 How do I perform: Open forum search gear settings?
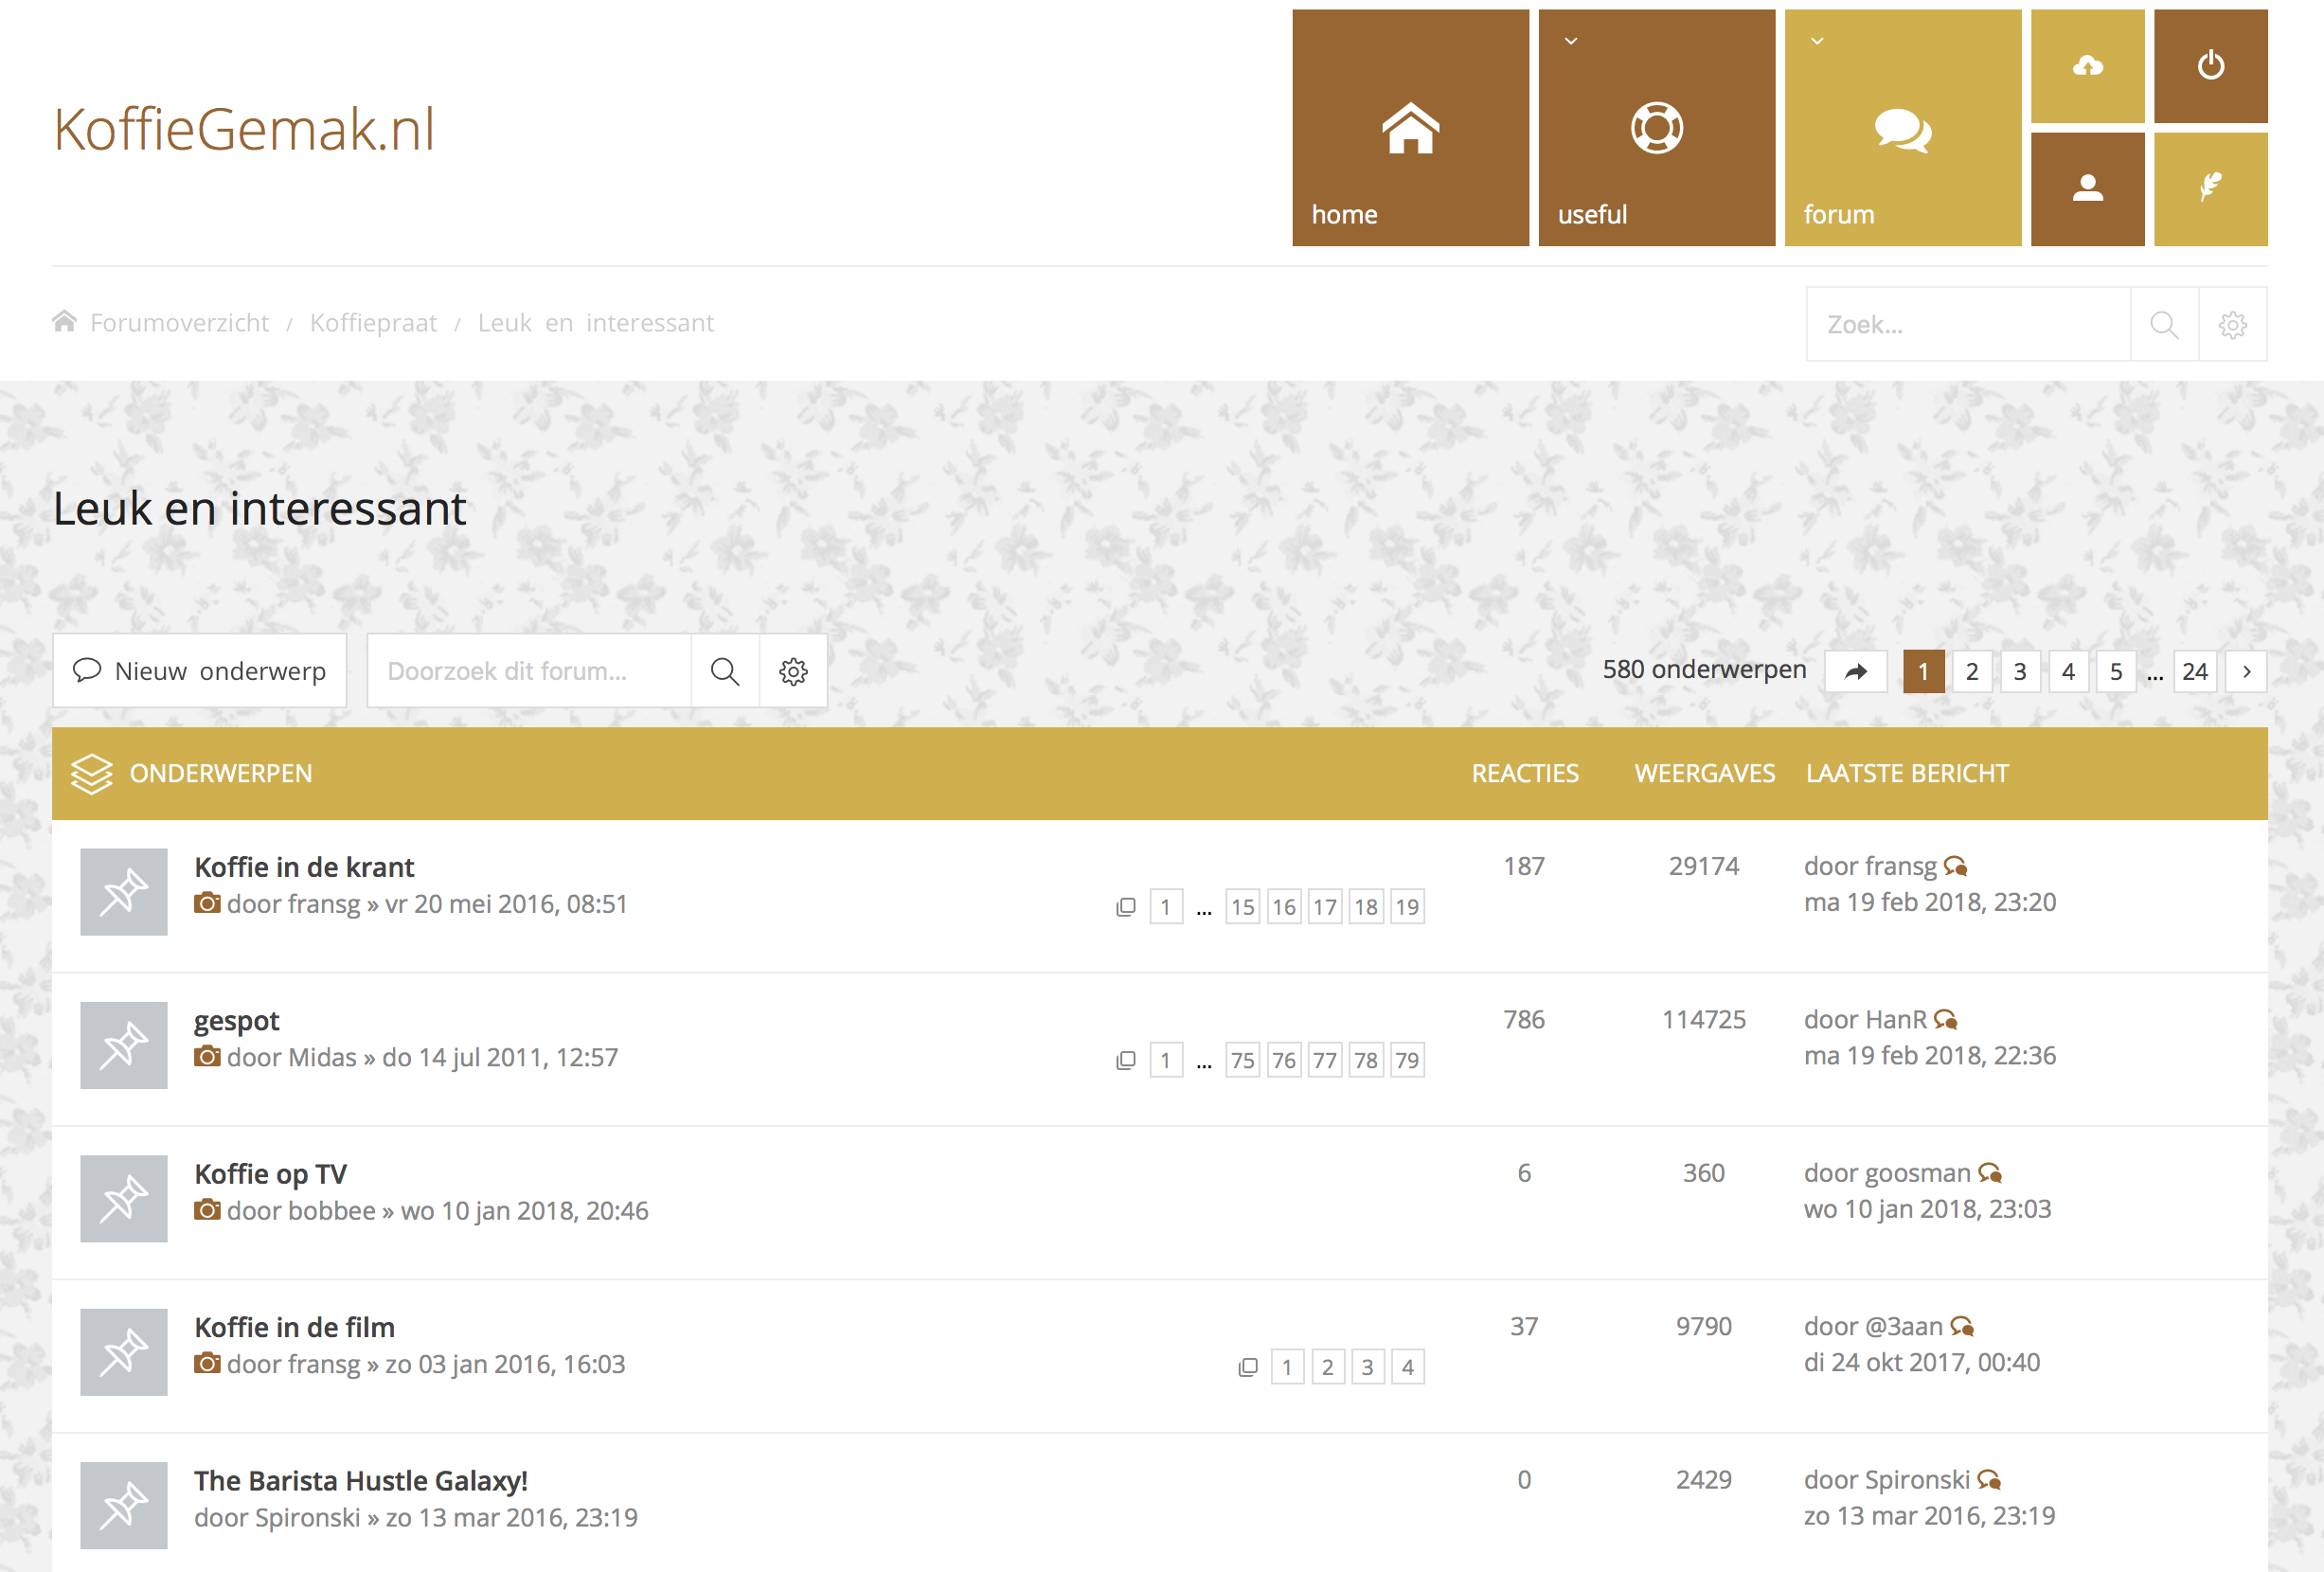click(x=793, y=671)
